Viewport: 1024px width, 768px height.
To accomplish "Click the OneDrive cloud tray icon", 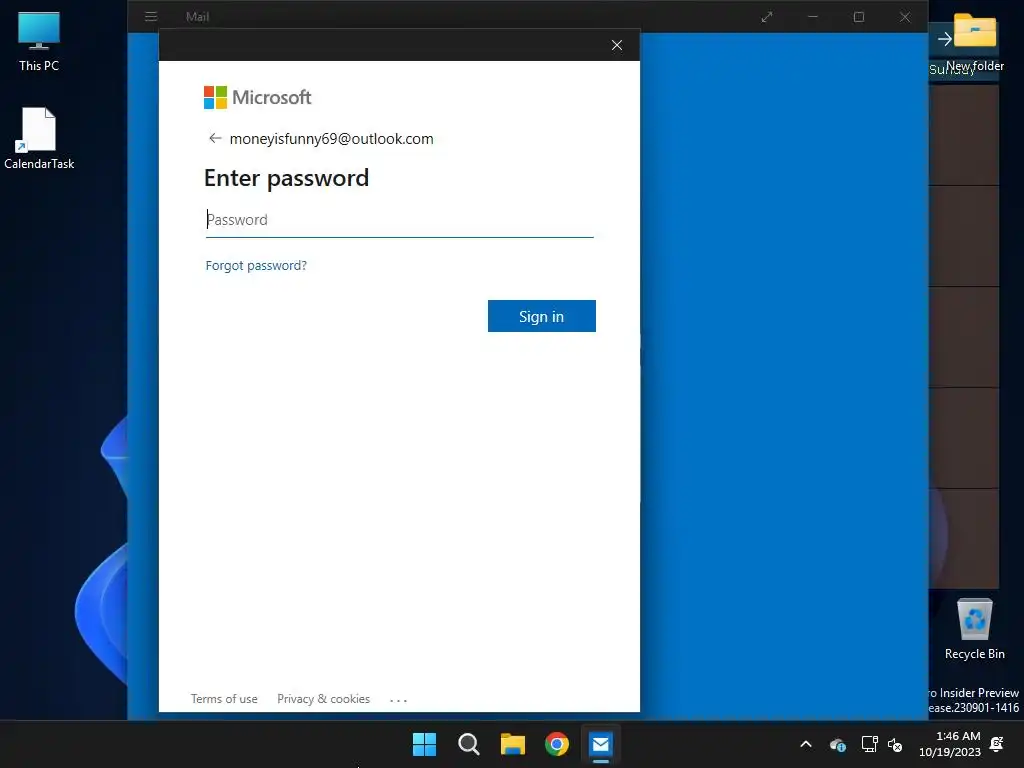I will pyautogui.click(x=838, y=744).
